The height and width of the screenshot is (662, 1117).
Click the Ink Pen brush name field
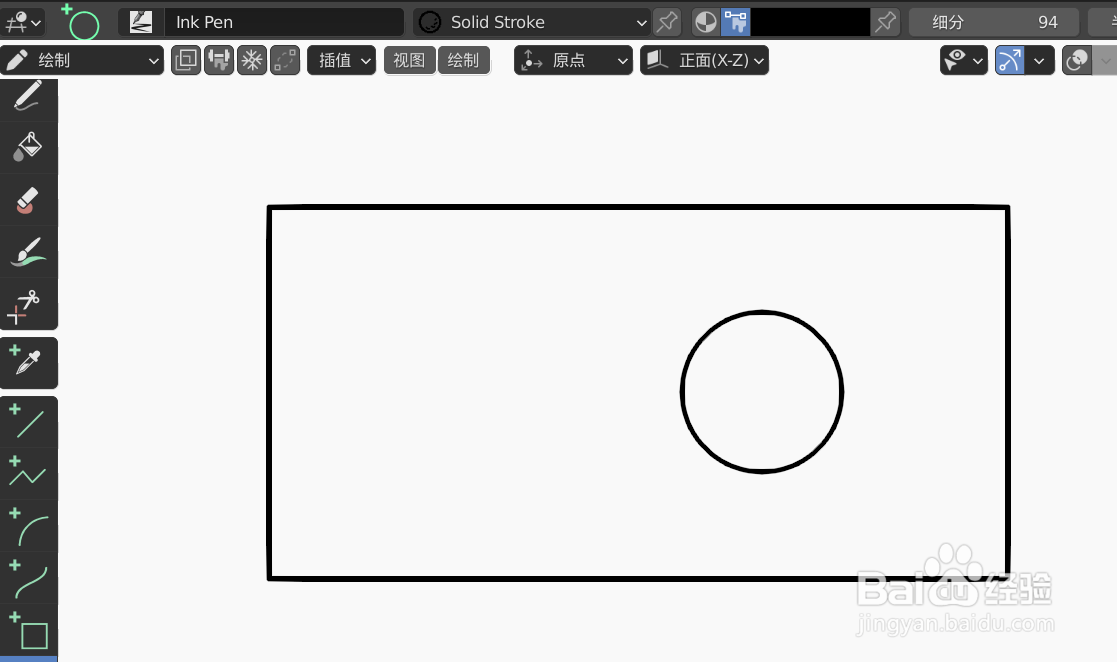click(284, 22)
